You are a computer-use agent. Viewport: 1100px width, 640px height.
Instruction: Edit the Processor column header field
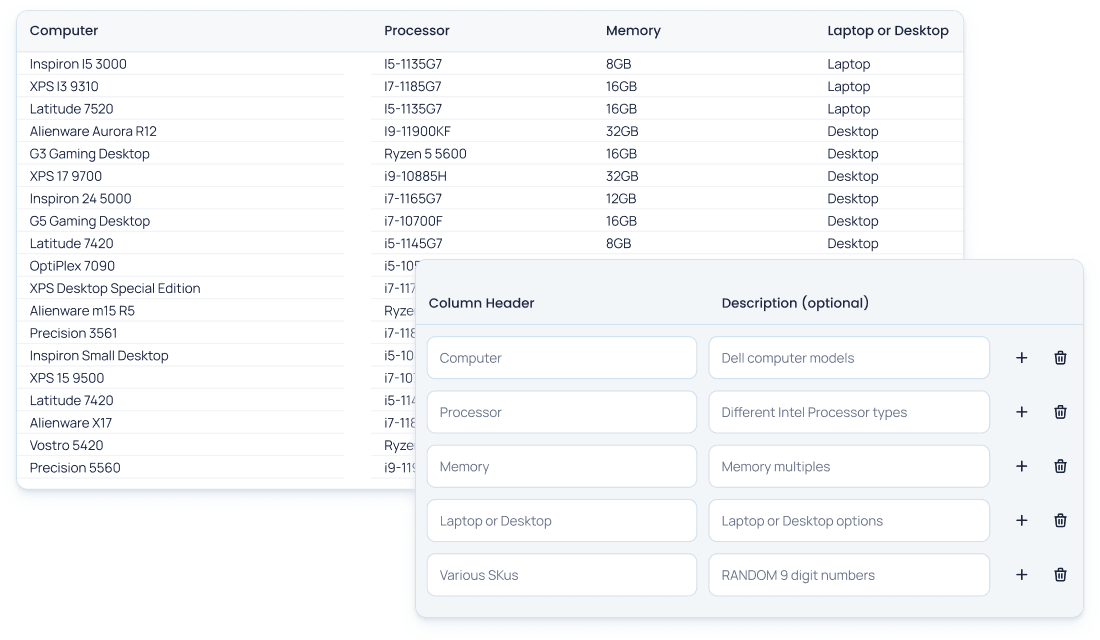(561, 412)
